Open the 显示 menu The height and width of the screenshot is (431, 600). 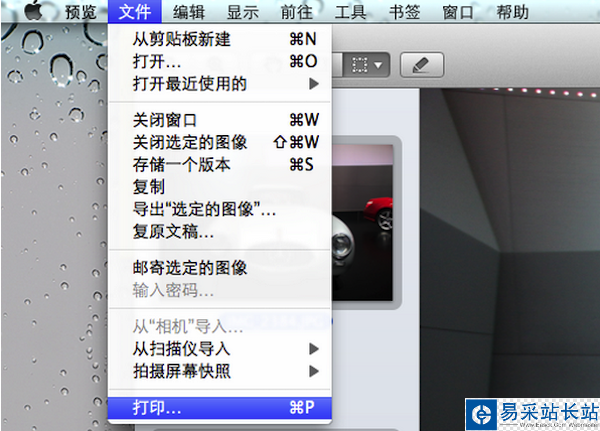(243, 12)
